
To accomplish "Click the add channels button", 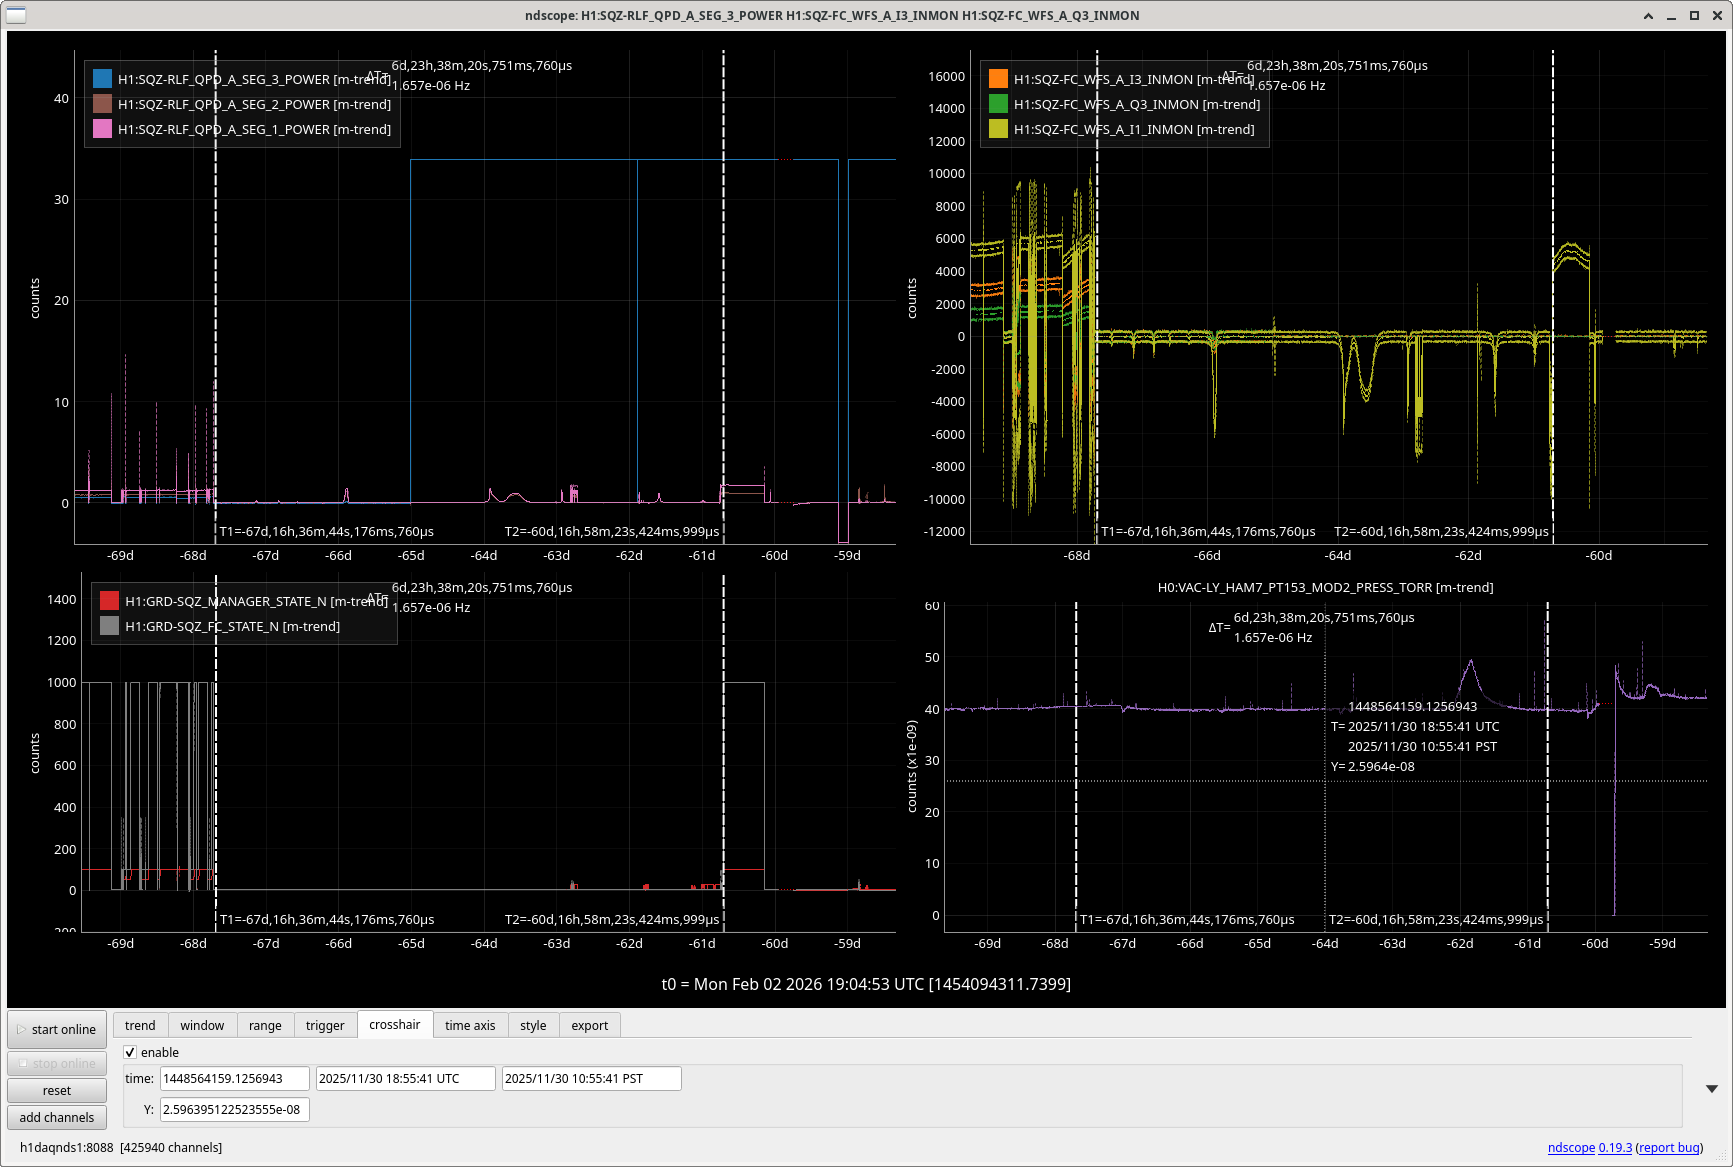I will (57, 1117).
